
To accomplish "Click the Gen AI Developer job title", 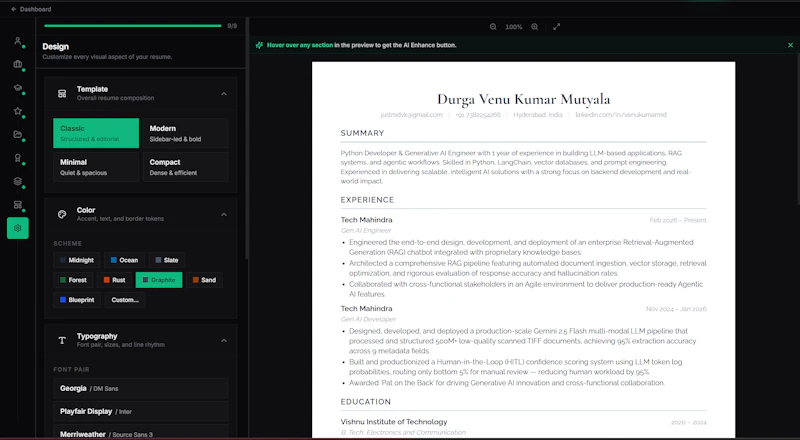I will coord(368,319).
